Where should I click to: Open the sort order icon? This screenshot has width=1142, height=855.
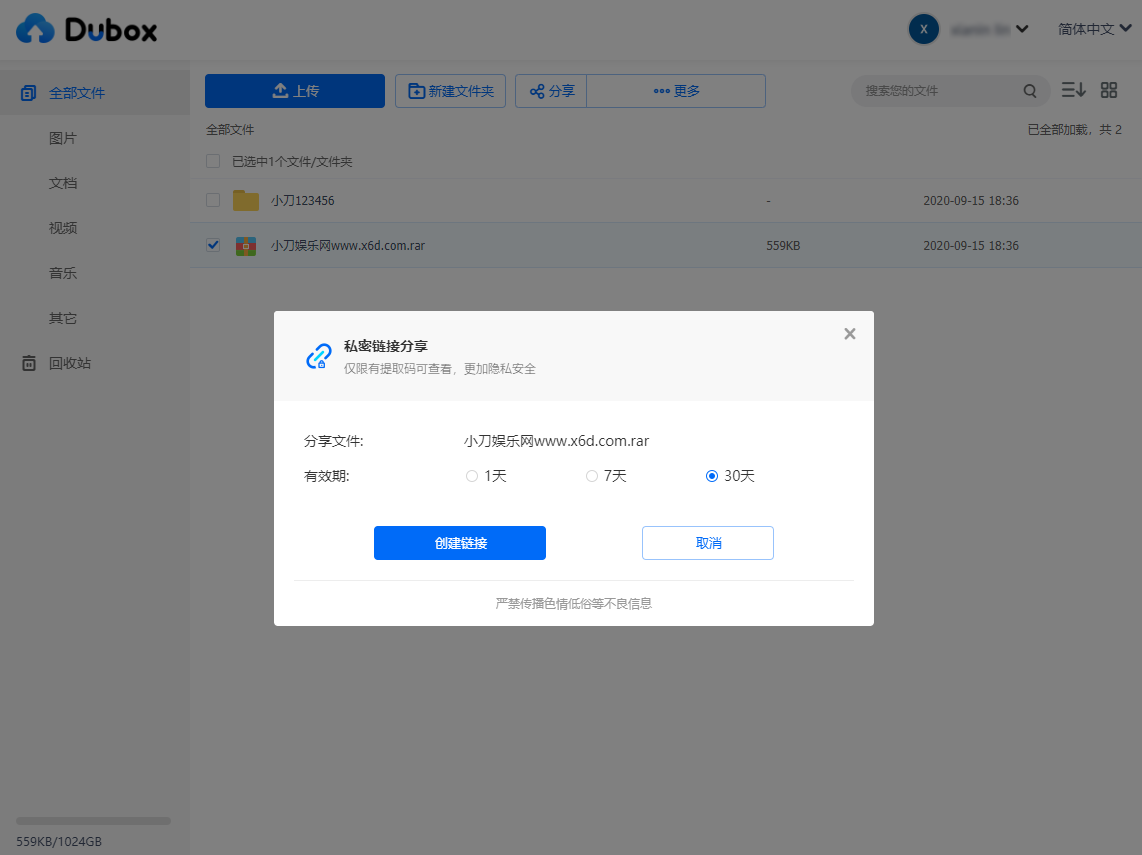1073,90
